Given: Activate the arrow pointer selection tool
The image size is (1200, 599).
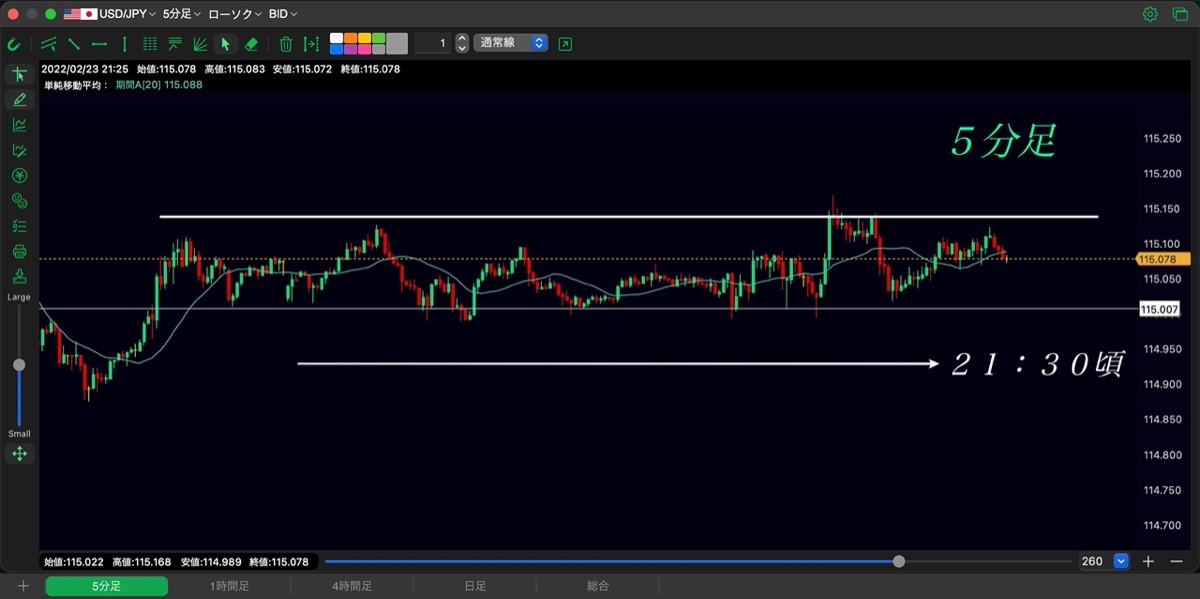Looking at the screenshot, I should [x=225, y=44].
